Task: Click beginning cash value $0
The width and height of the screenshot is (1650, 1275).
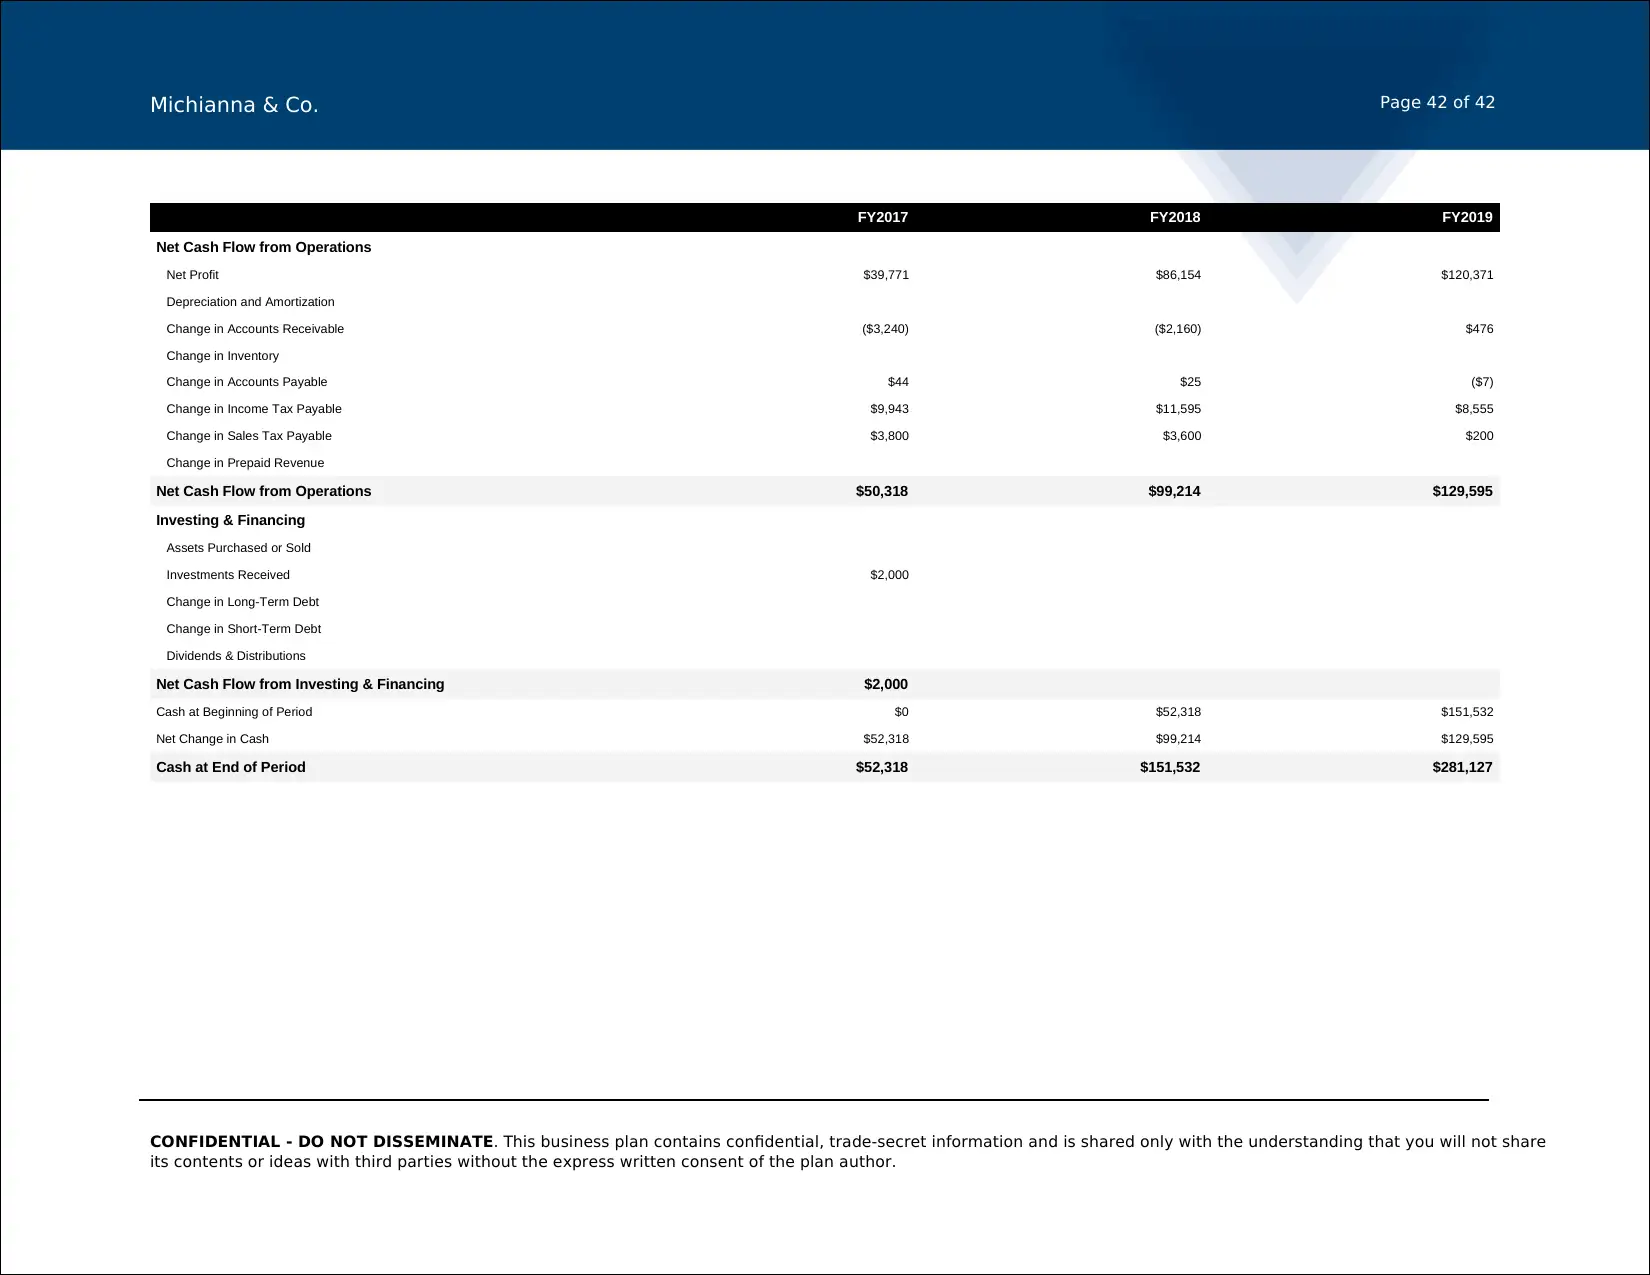Action: [901, 712]
